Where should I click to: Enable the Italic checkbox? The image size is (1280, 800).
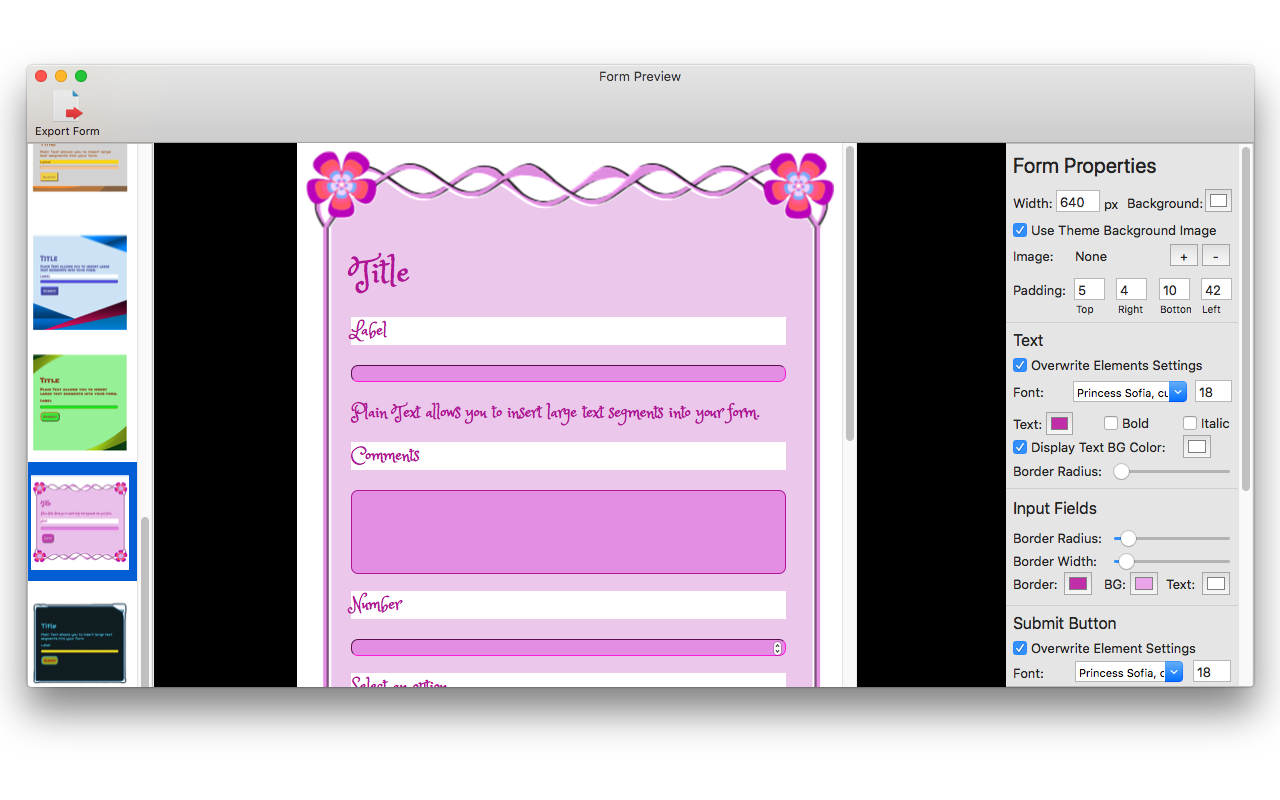[1190, 423]
